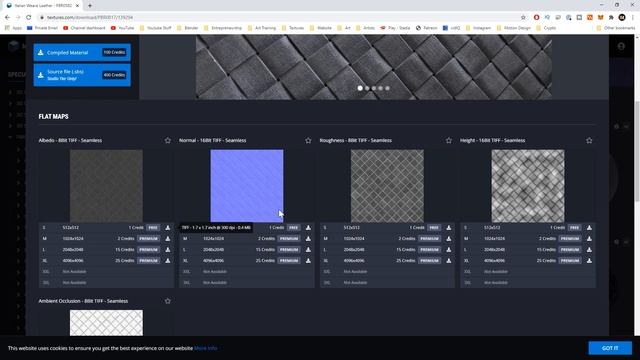The image size is (640, 360).
Task: Download Albedo 512x512 free map
Action: coord(168,228)
